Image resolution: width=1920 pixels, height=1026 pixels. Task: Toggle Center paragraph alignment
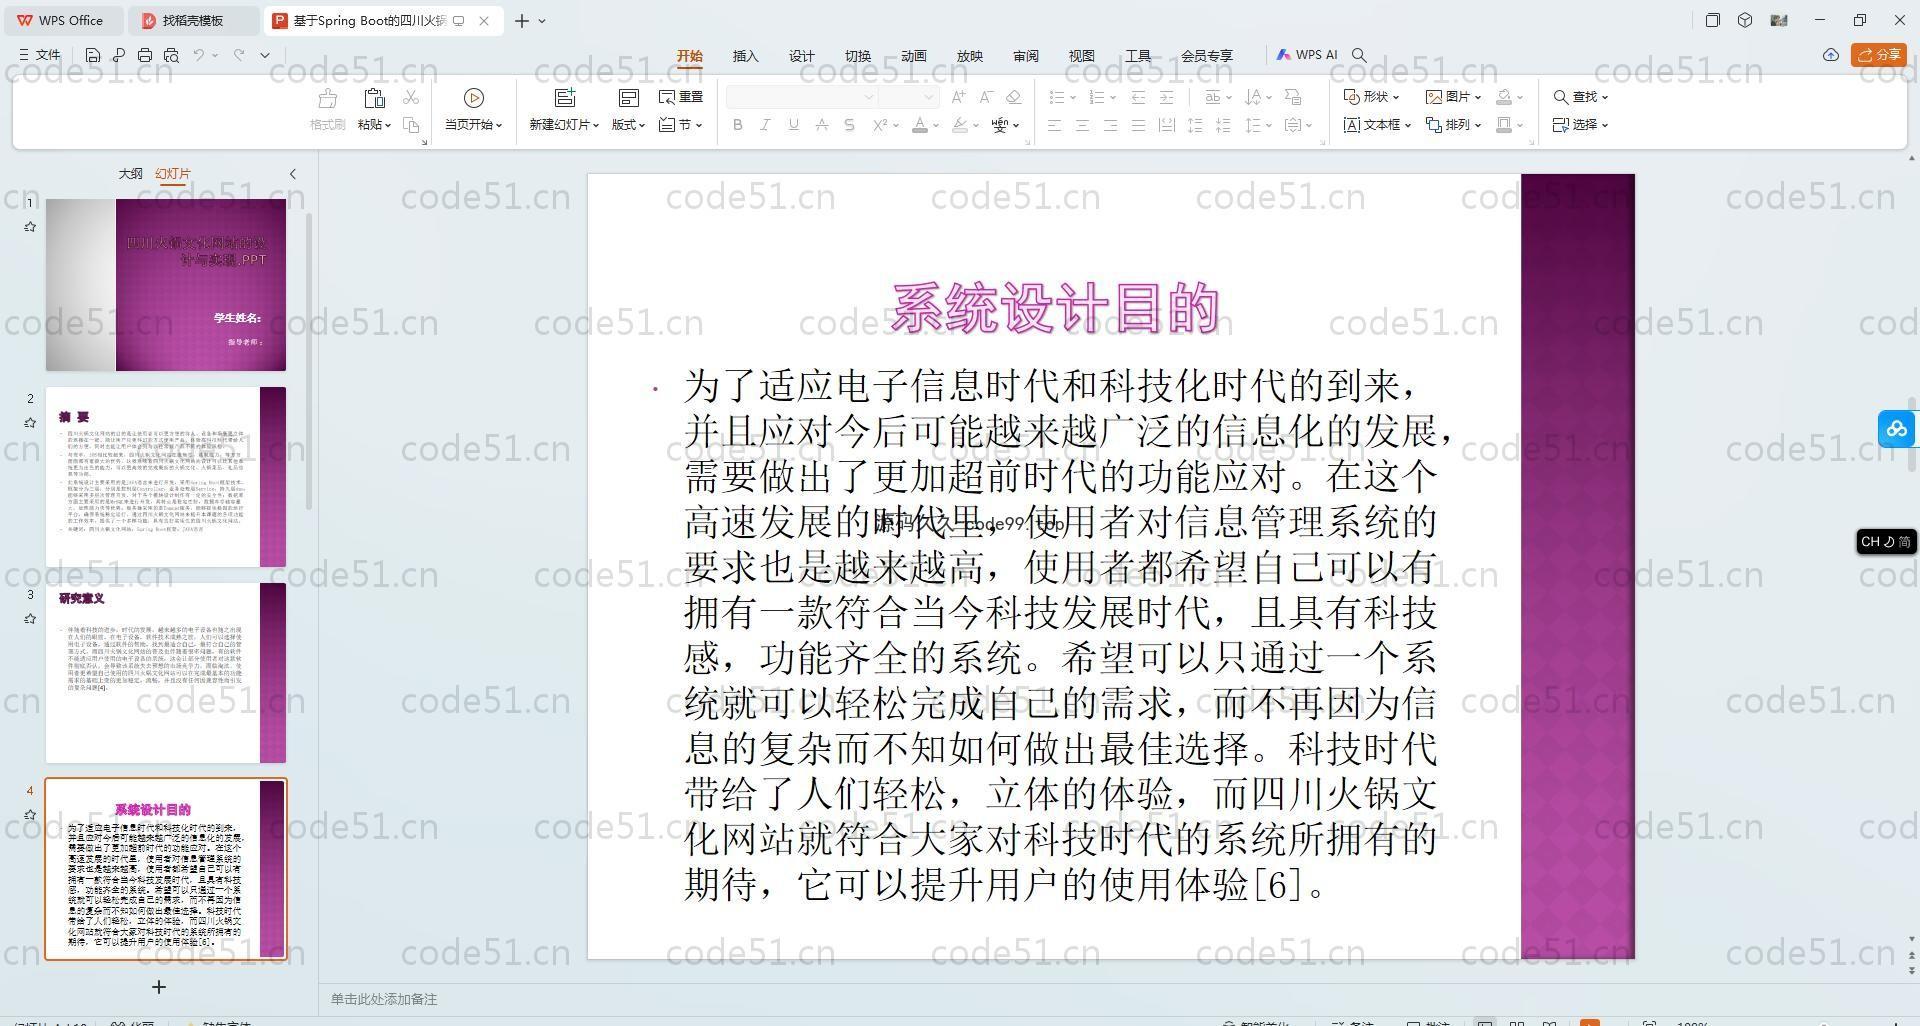pos(1082,125)
